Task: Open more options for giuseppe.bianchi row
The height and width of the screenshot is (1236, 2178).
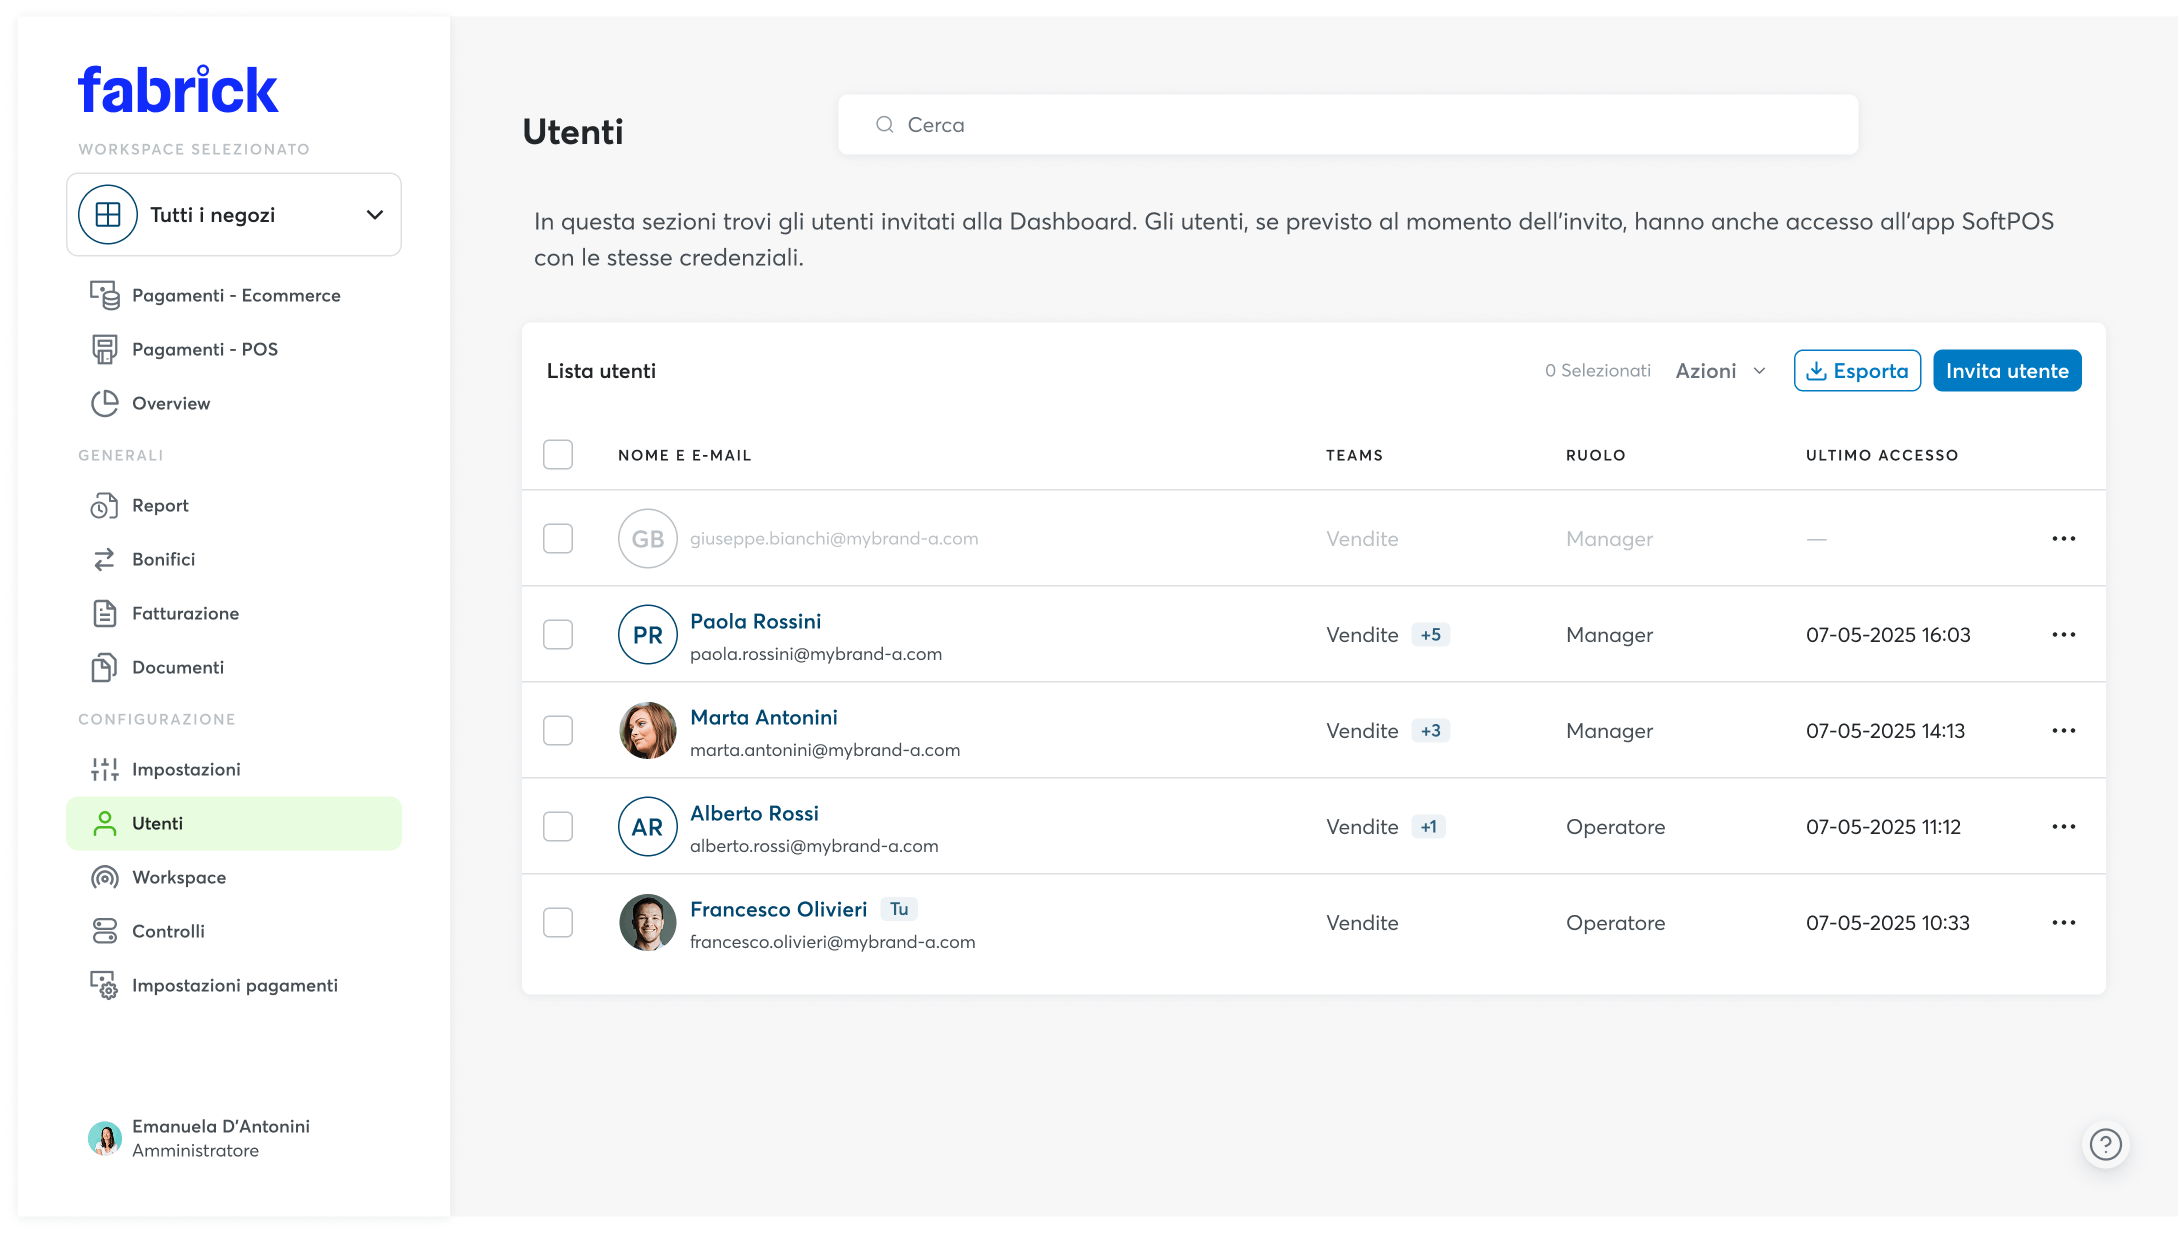Action: [x=2064, y=539]
